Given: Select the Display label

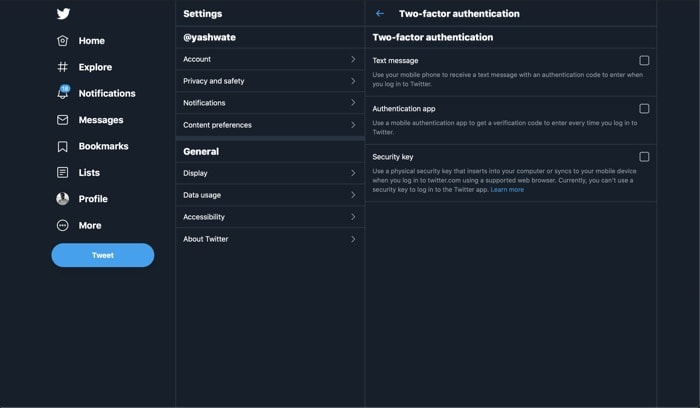Looking at the screenshot, I should click(x=195, y=173).
